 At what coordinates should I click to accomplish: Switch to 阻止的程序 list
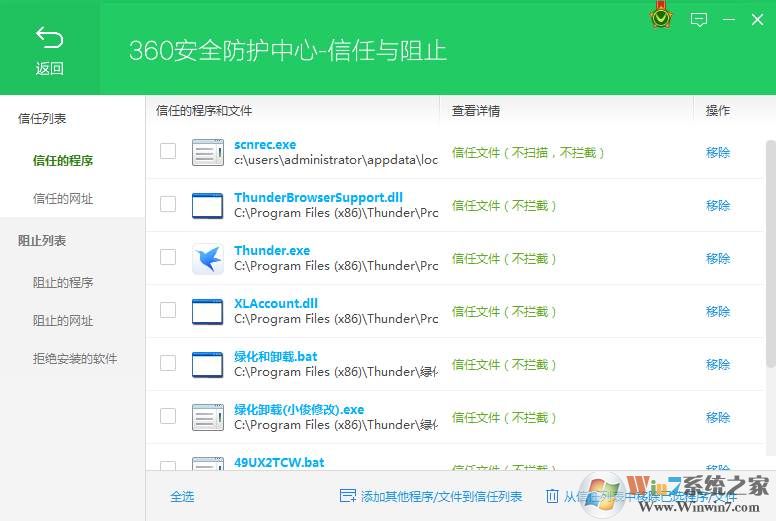pyautogui.click(x=63, y=283)
